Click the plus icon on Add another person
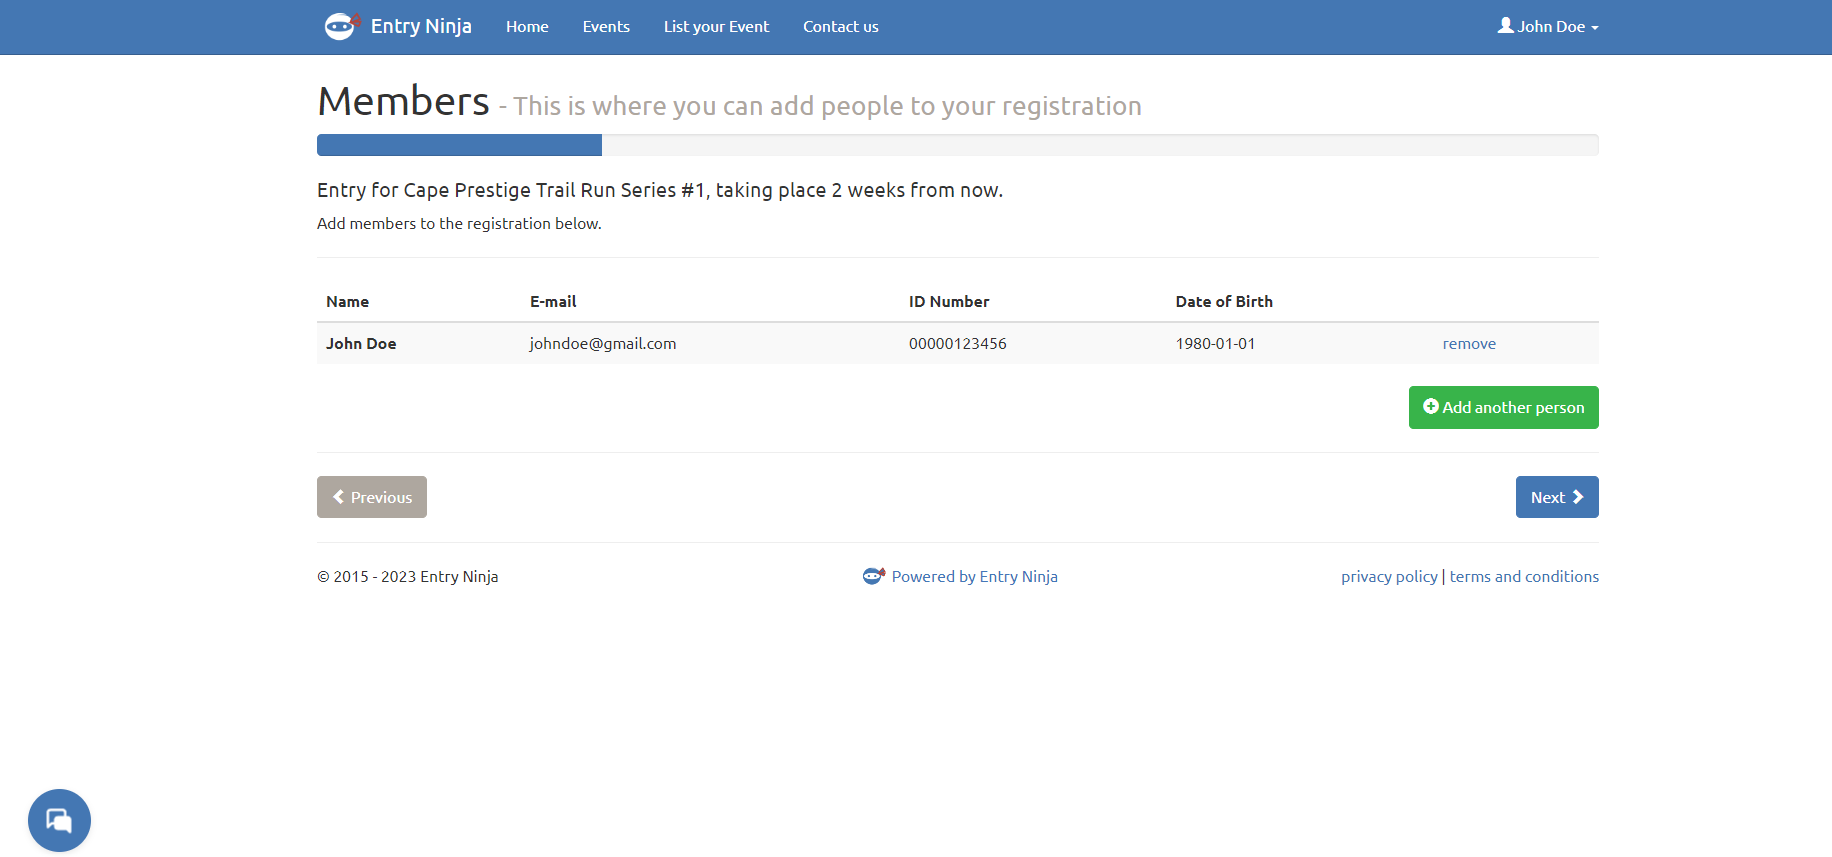Viewport: 1832px width, 857px height. (1430, 407)
